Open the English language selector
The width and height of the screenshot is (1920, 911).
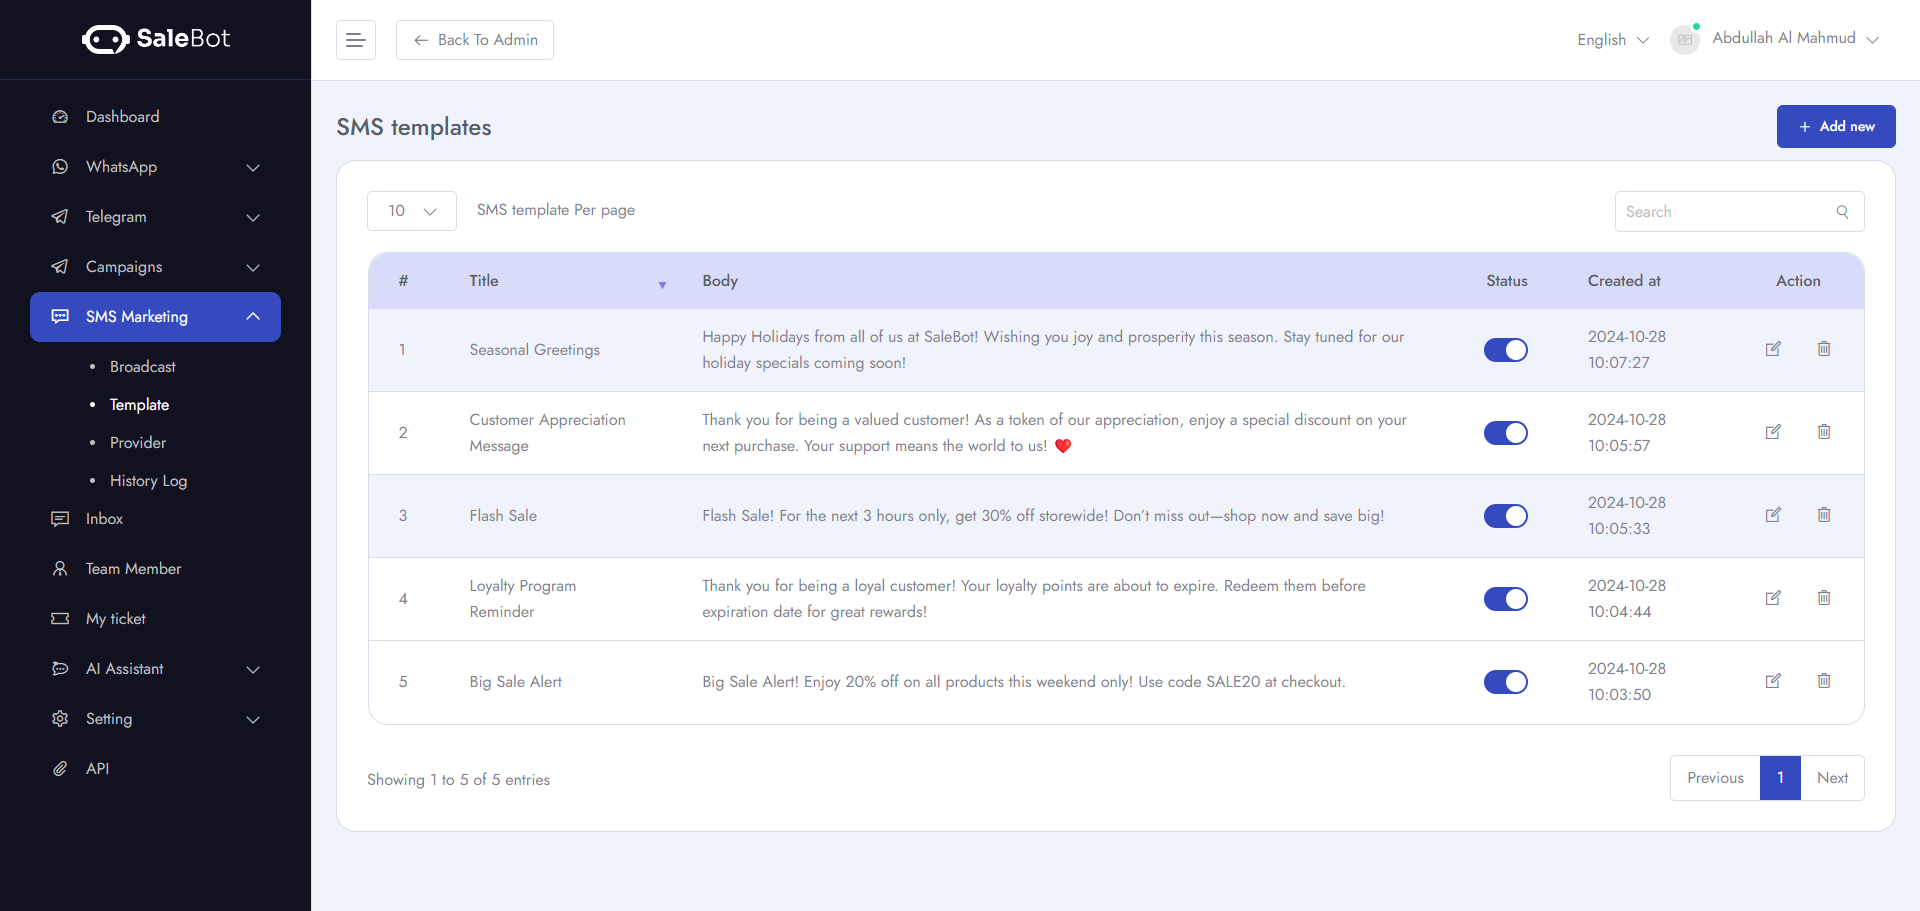click(x=1612, y=40)
